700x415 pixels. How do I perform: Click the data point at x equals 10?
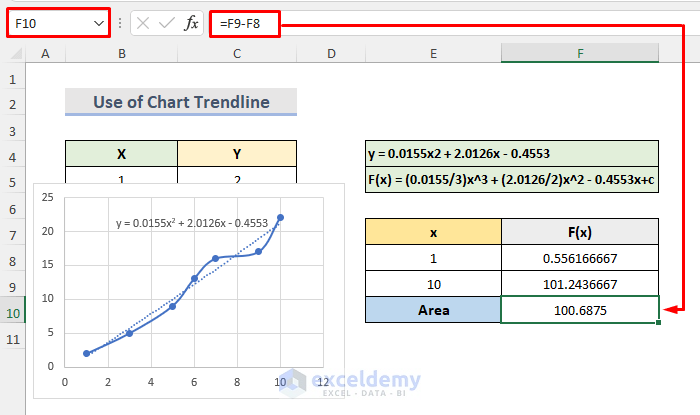coord(280,218)
